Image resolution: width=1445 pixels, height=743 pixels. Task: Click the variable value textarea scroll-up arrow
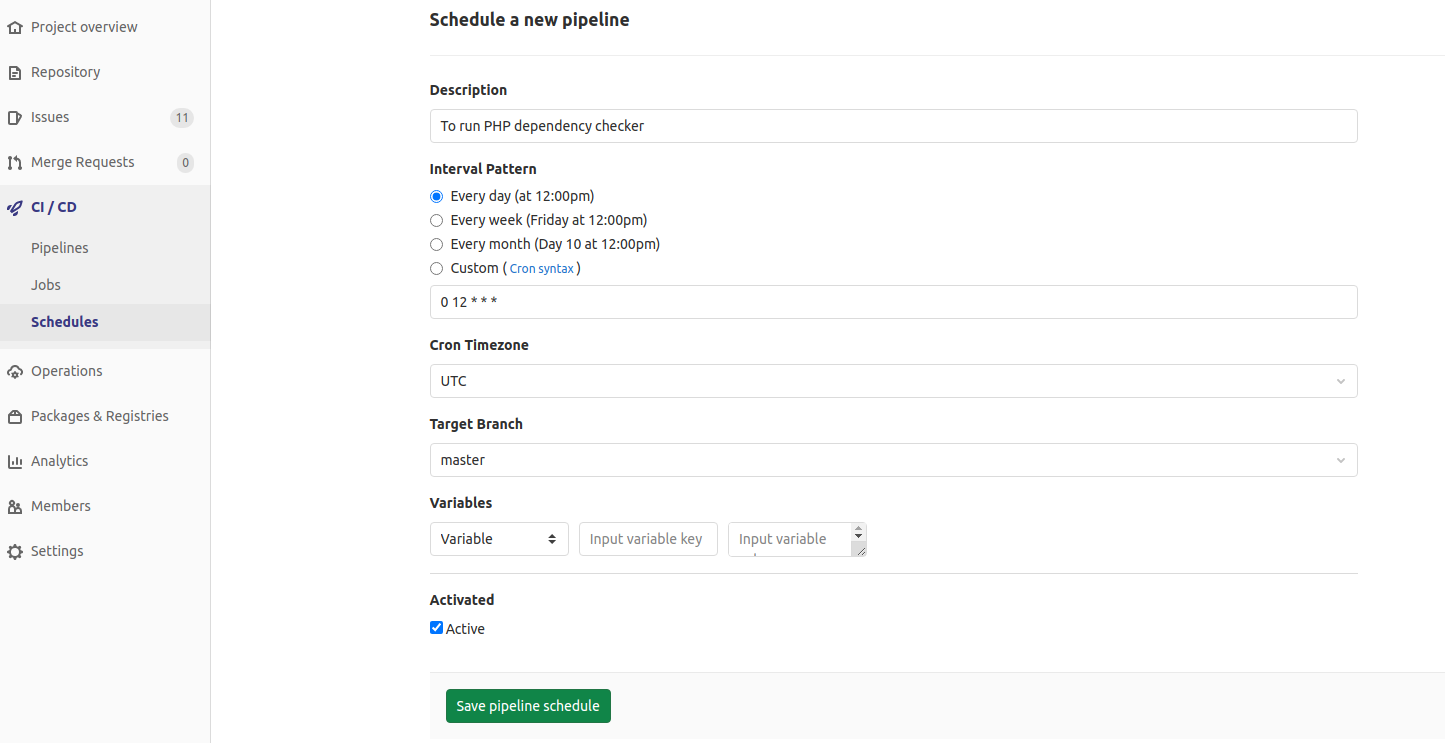(858, 528)
